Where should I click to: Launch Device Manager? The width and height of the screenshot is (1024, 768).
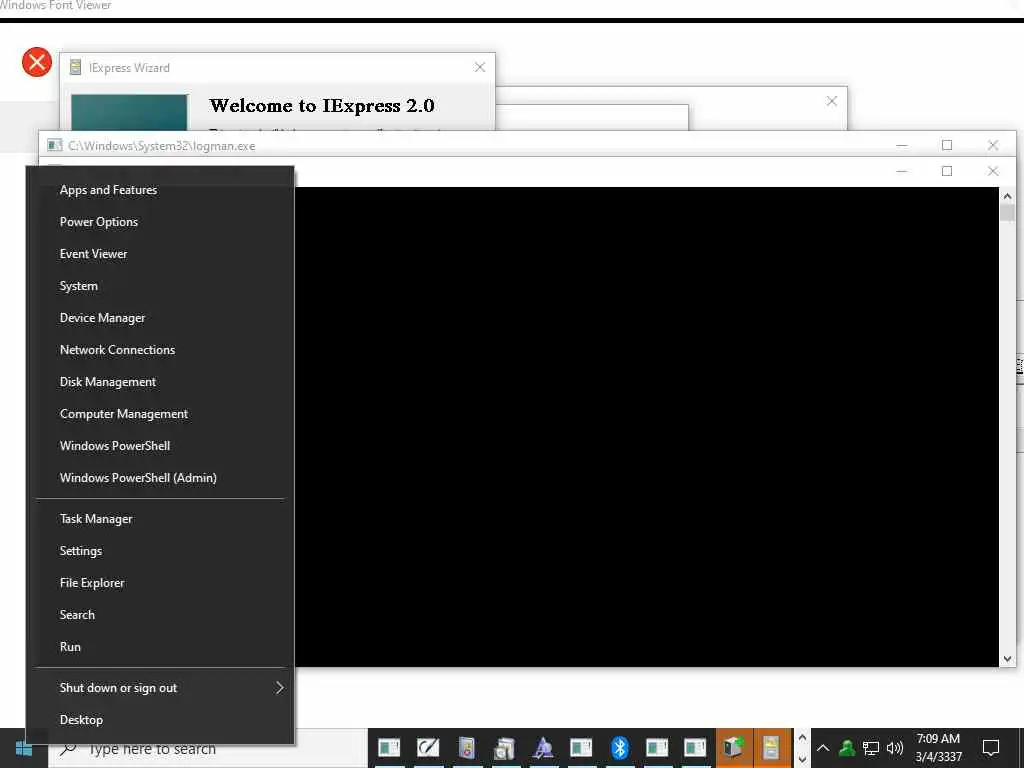point(160,318)
